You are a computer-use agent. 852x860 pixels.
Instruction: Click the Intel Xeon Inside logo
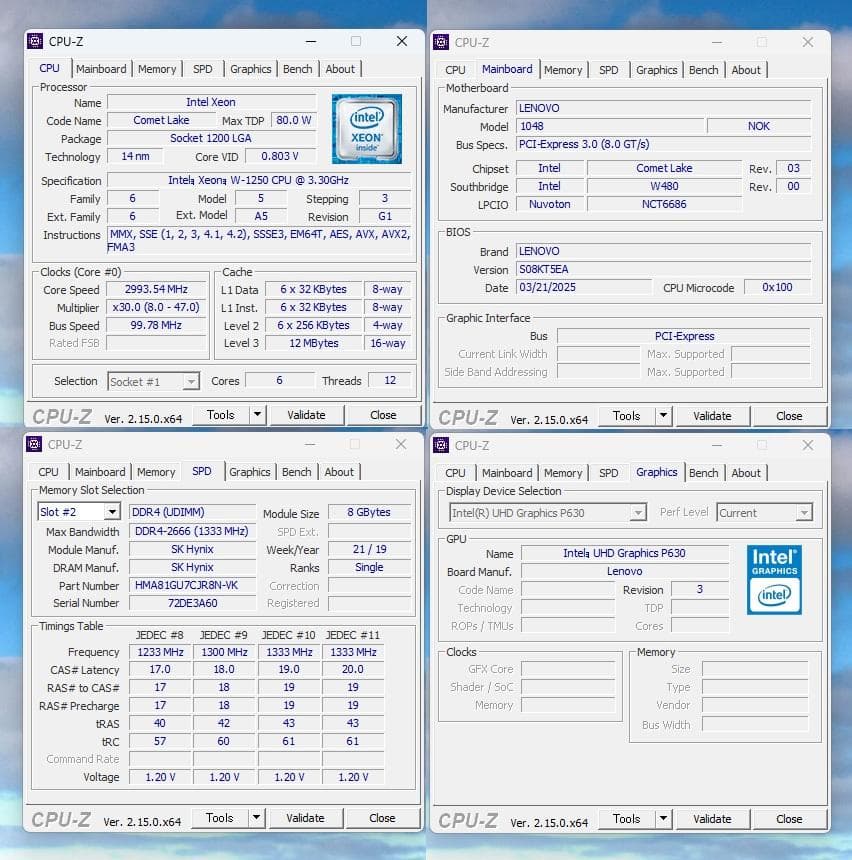(x=367, y=128)
